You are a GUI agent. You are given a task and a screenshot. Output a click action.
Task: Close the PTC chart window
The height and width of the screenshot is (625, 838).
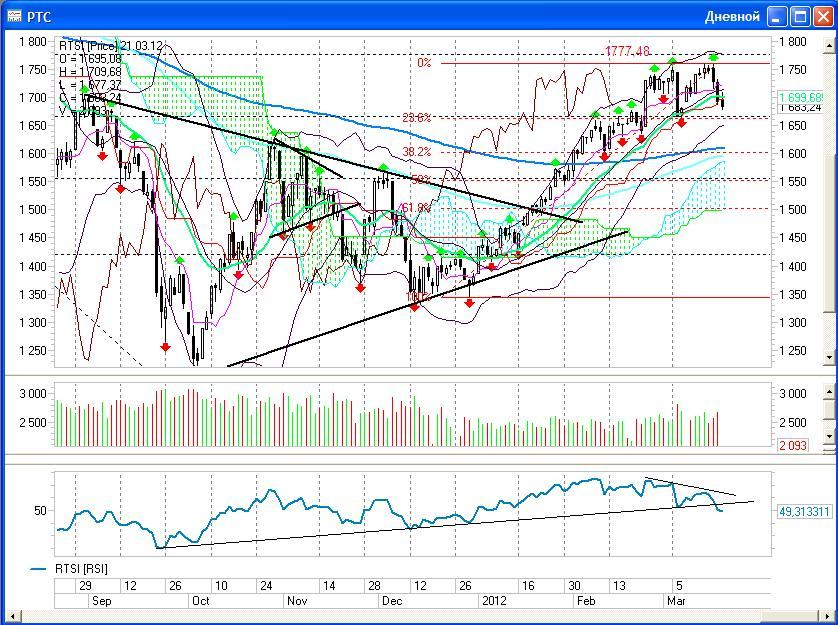click(823, 17)
